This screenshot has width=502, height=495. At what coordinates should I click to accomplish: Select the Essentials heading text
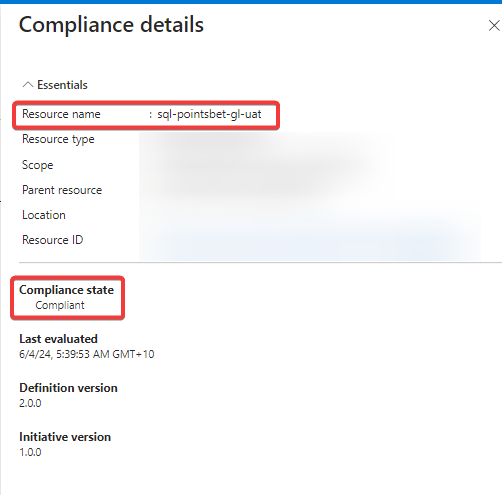click(x=62, y=85)
